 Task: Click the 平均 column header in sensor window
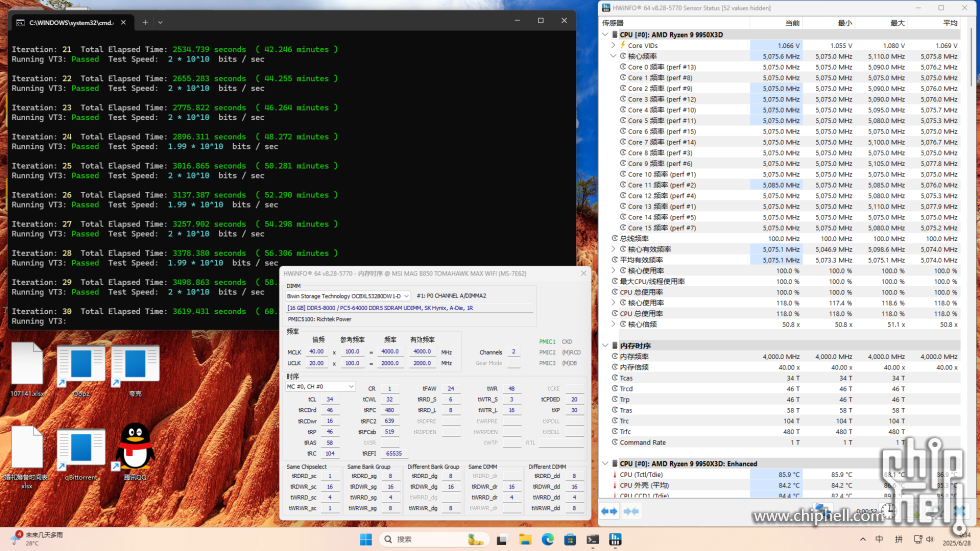pos(933,23)
